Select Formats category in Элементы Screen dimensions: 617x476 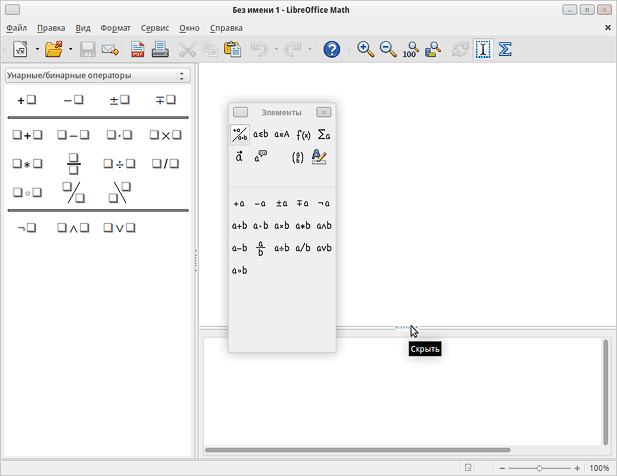[319, 157]
